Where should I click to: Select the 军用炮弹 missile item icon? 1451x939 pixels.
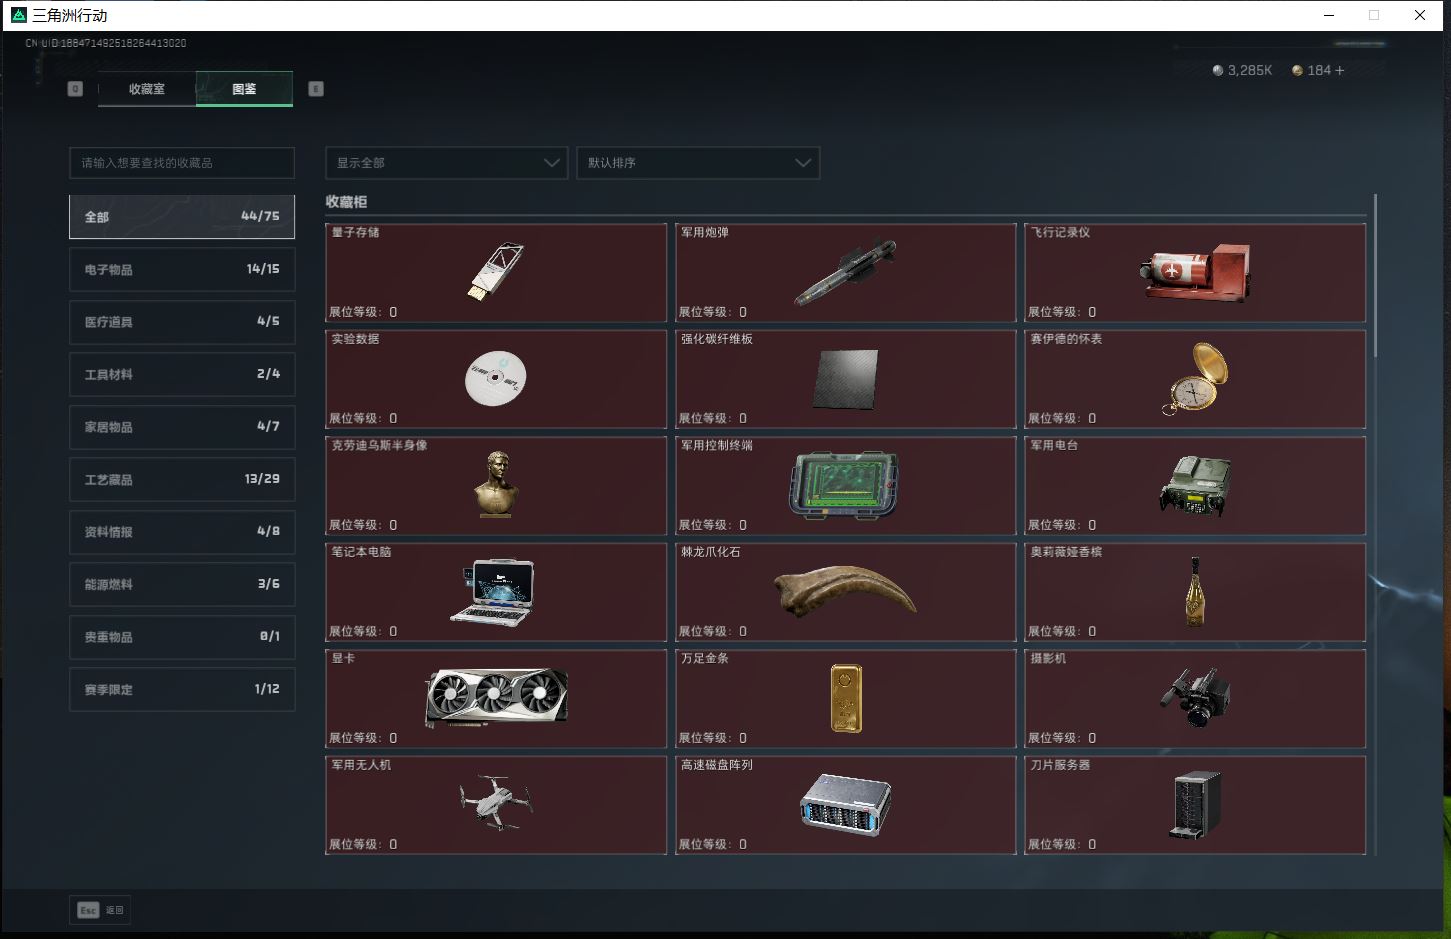tap(845, 272)
